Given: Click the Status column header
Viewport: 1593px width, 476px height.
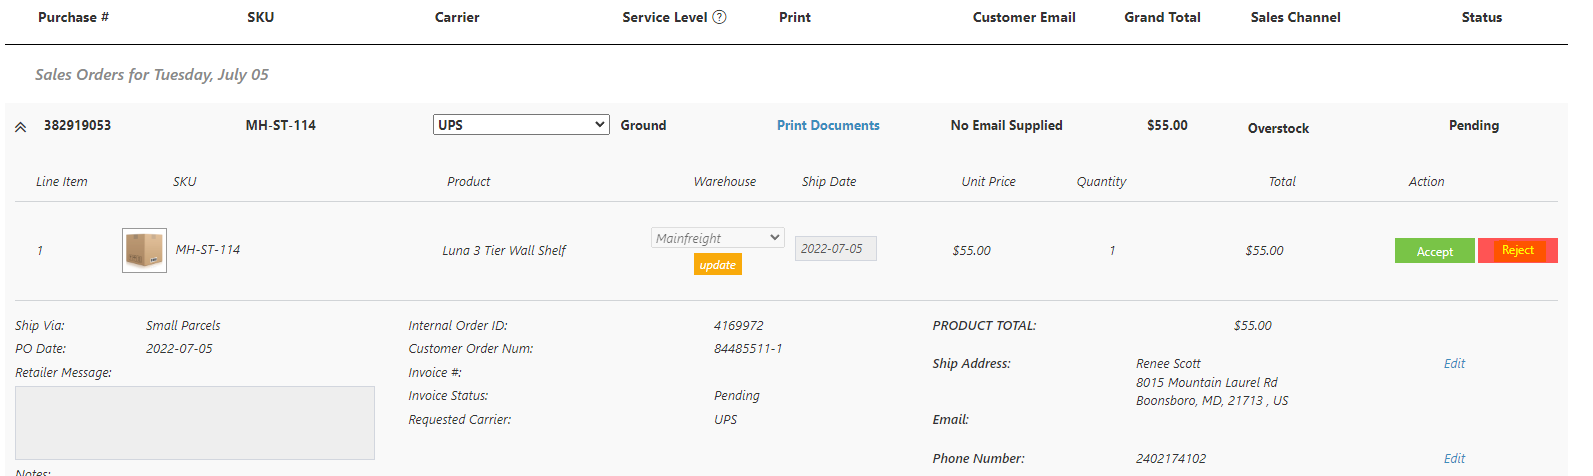Looking at the screenshot, I should [x=1481, y=17].
